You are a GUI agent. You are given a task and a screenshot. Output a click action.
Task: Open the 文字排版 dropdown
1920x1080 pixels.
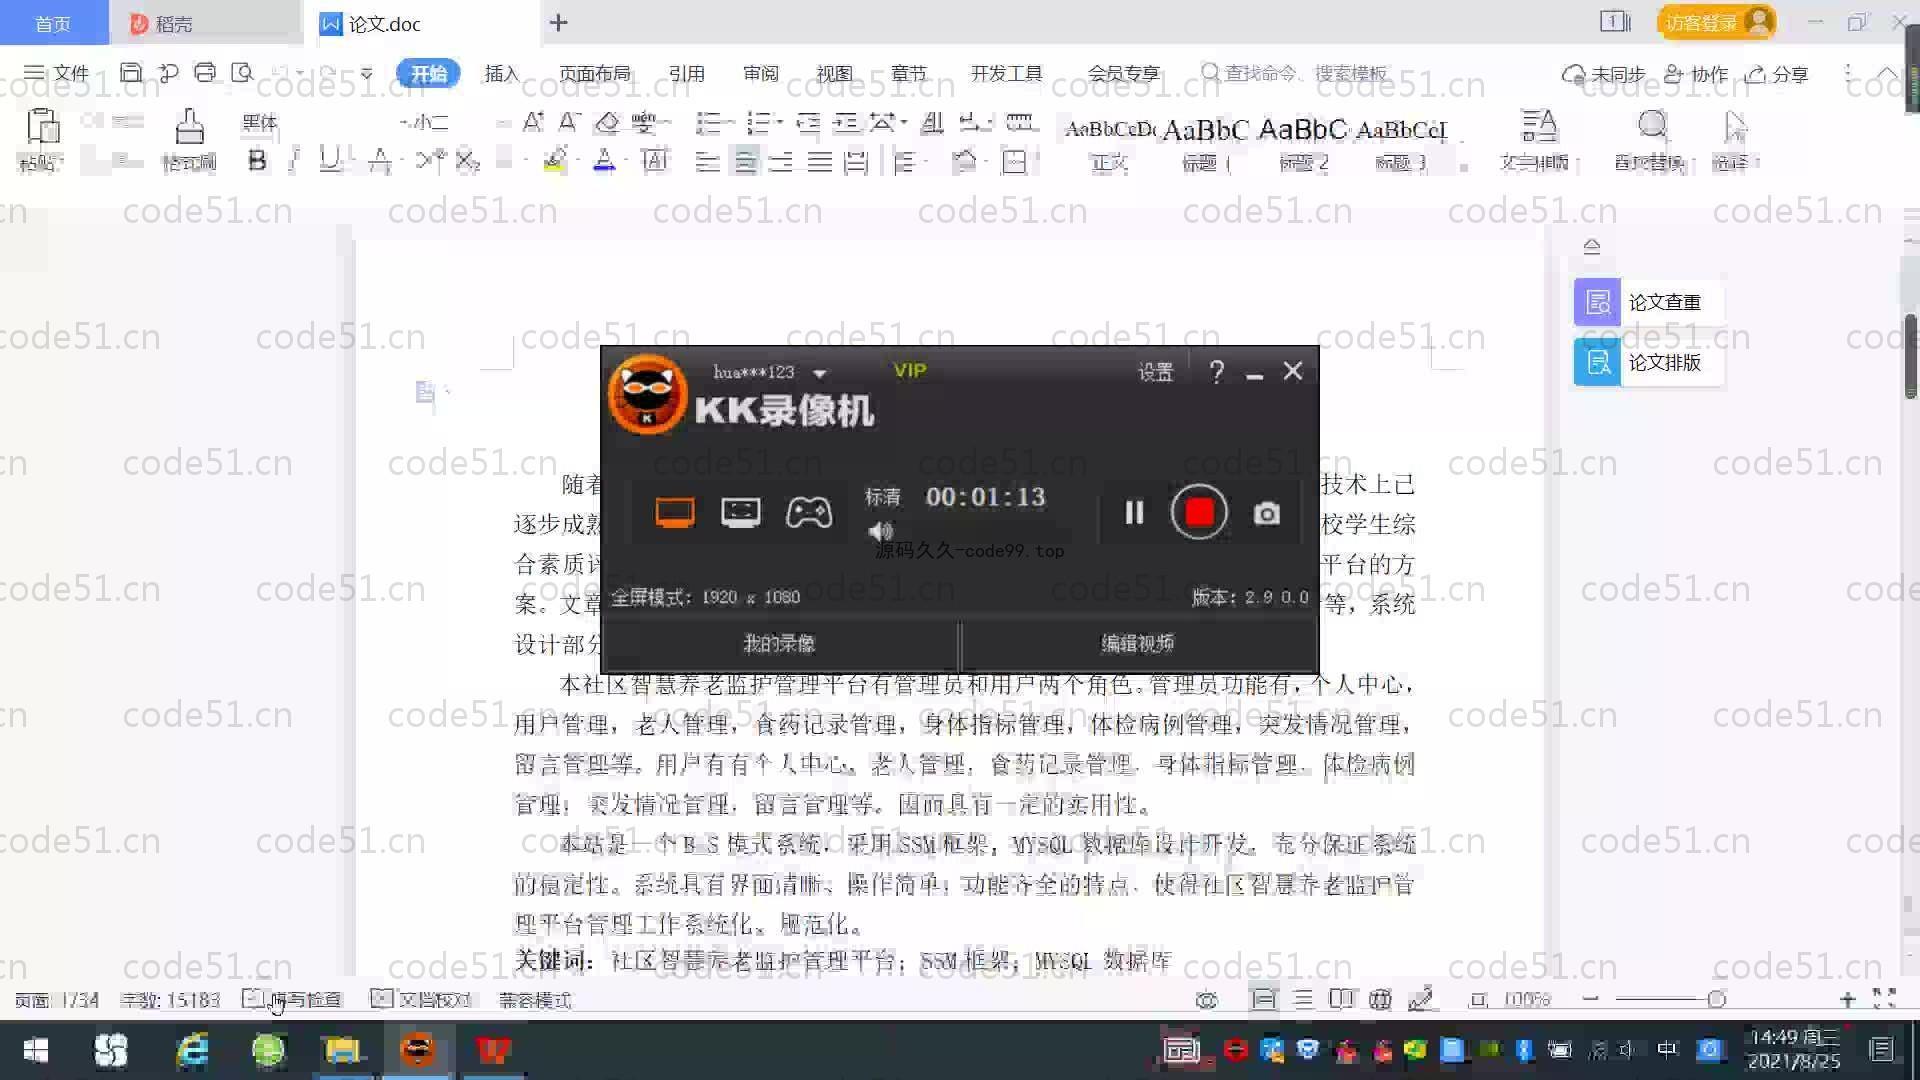(1537, 140)
